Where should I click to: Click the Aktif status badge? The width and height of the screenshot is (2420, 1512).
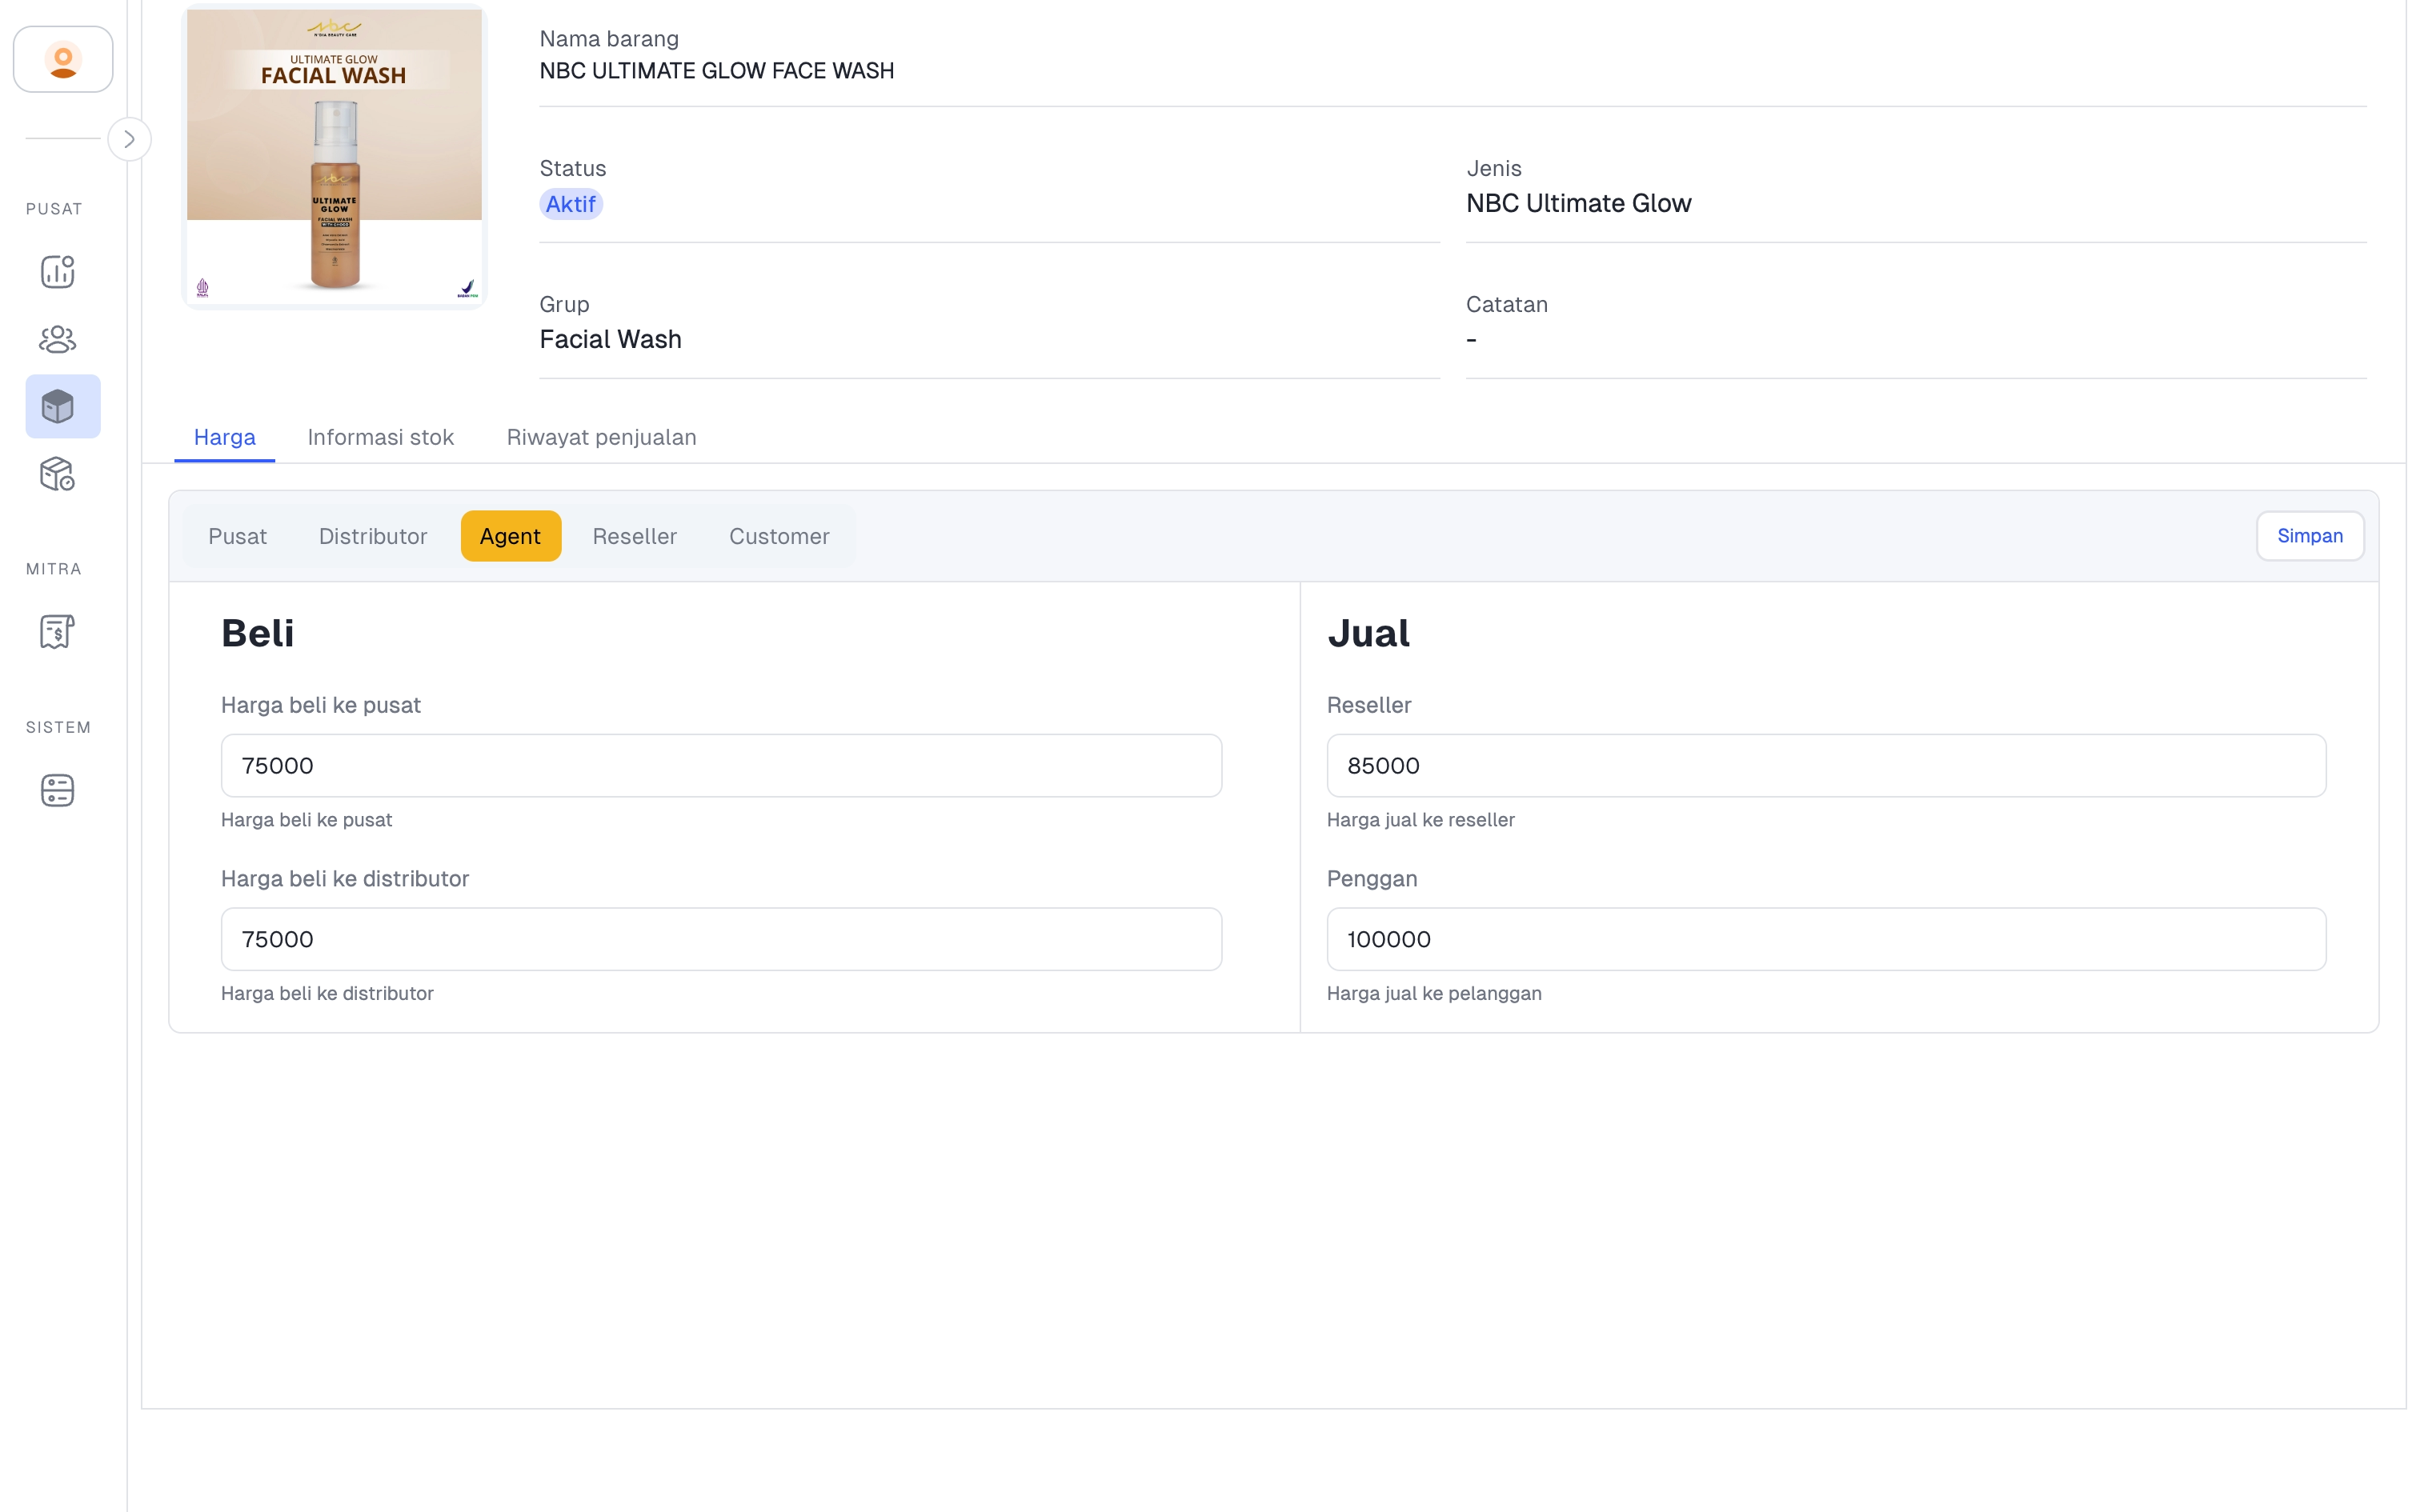(x=571, y=204)
